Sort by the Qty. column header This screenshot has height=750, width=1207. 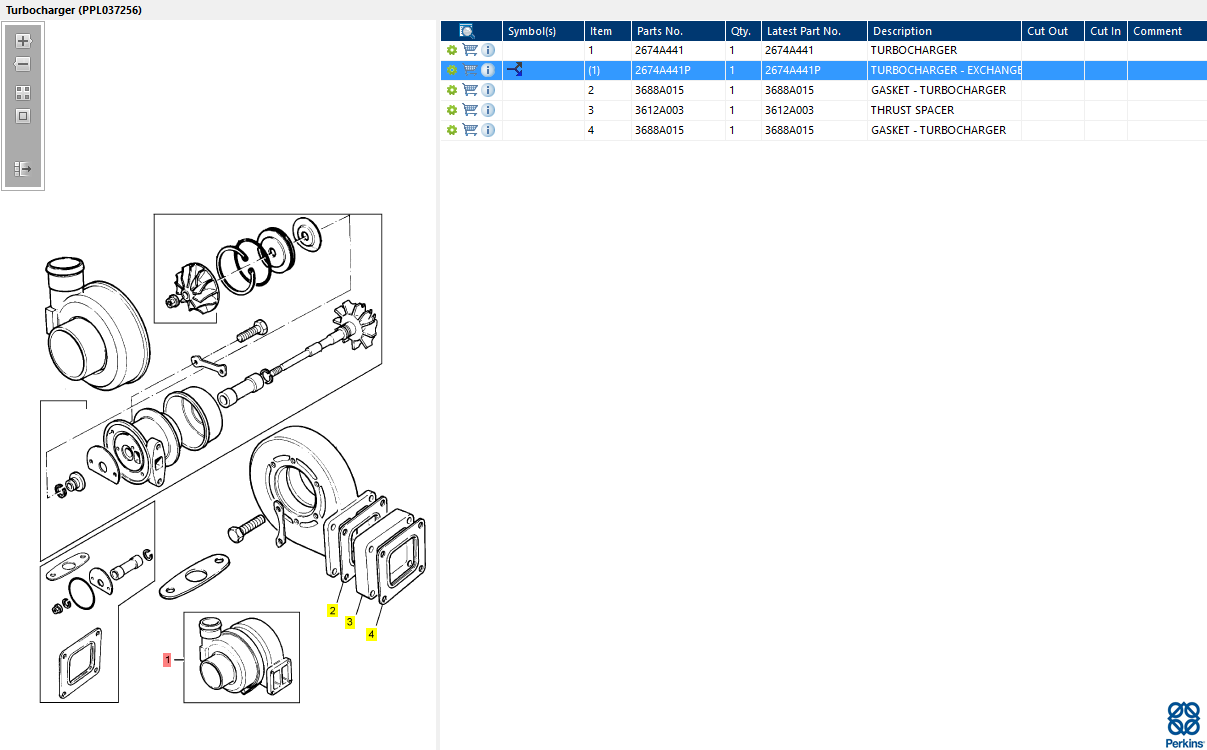[743, 31]
